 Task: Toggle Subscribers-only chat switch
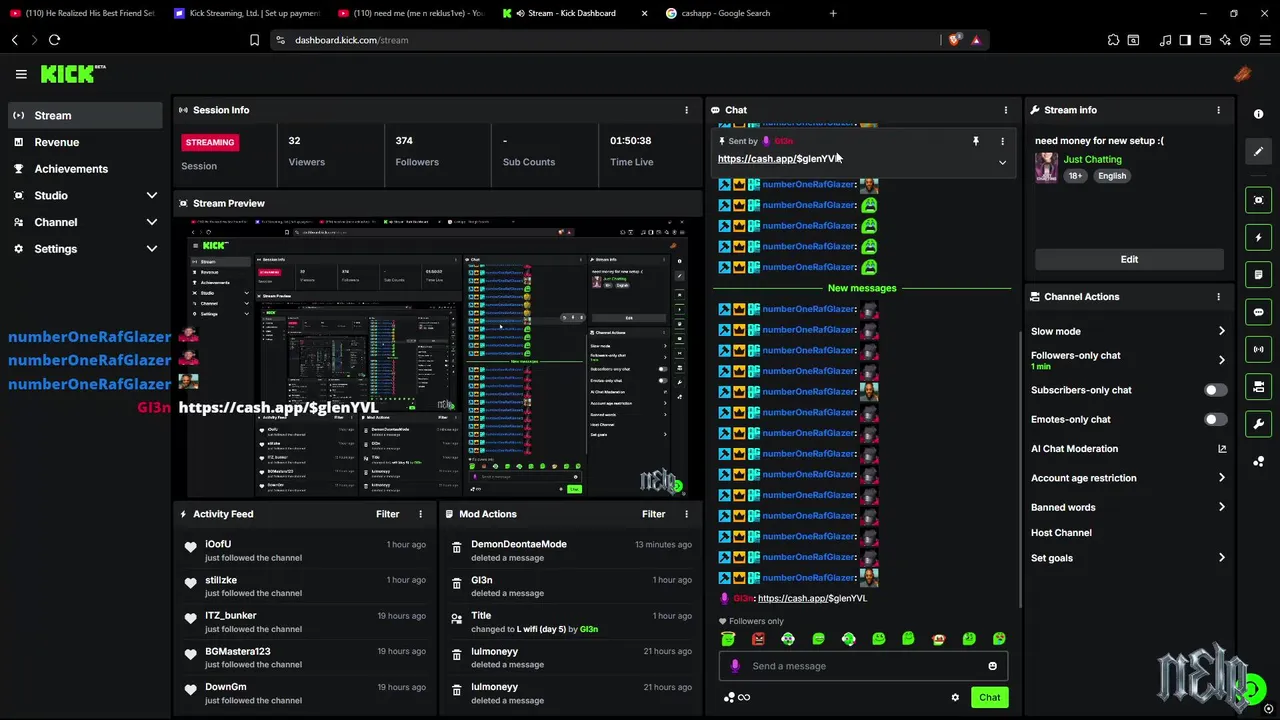[x=1215, y=390]
